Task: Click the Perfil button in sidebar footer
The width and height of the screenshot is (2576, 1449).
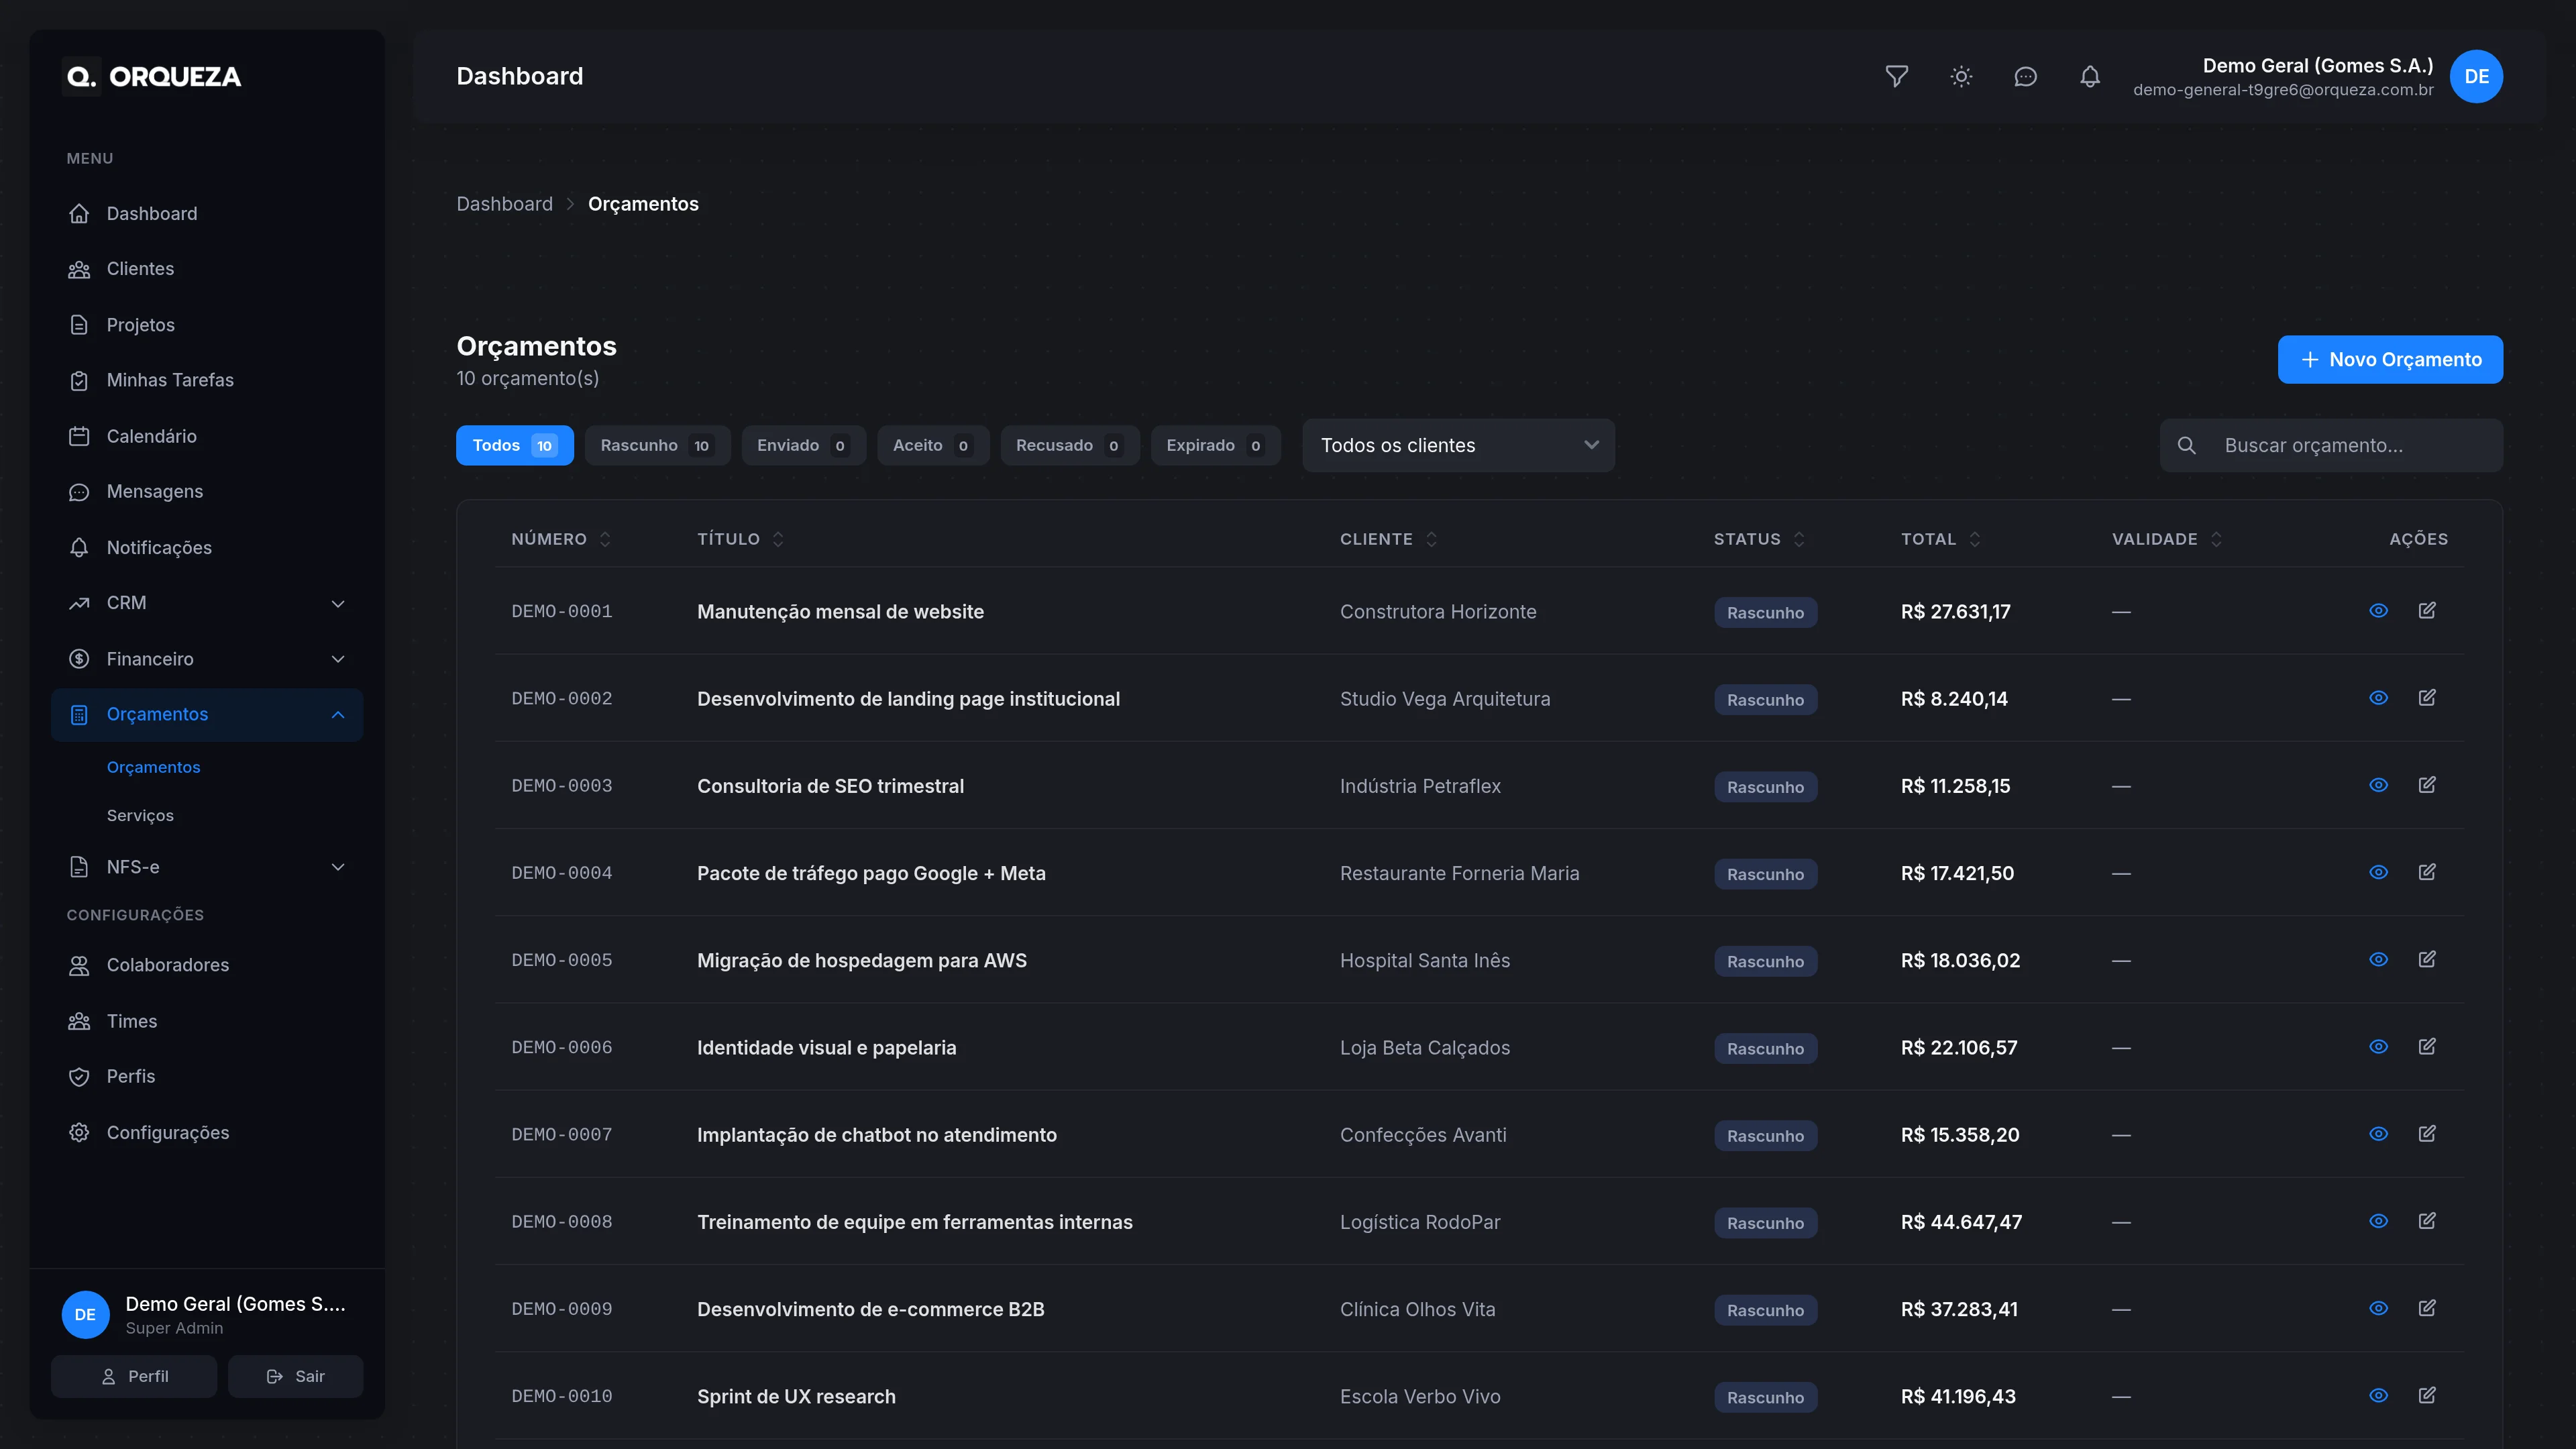Action: pyautogui.click(x=134, y=1376)
